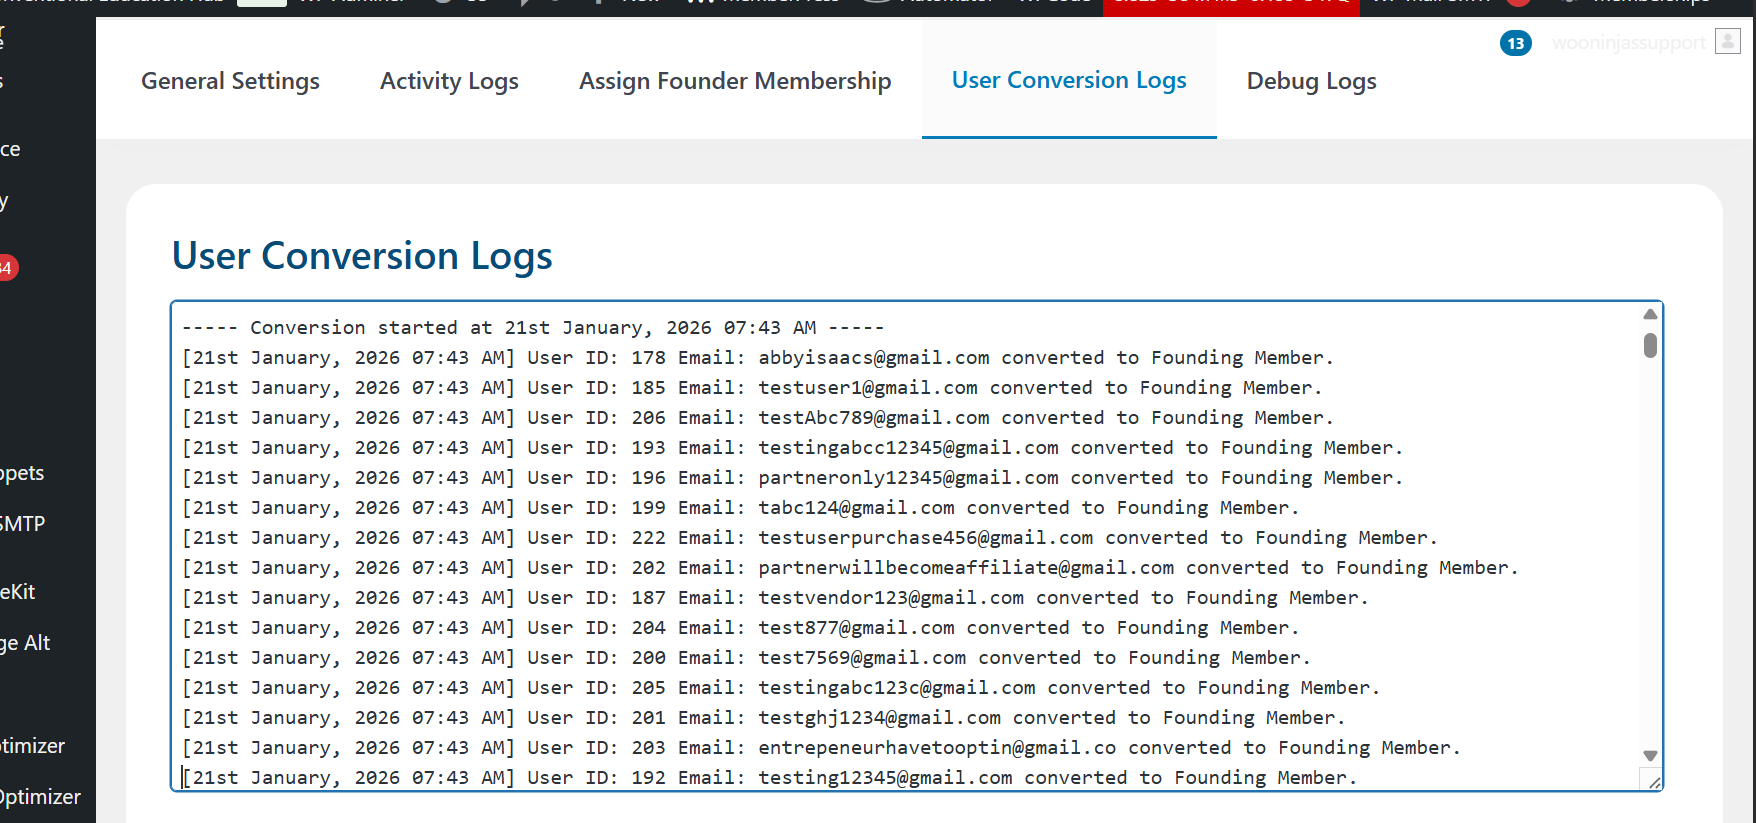Click the red 34 badge in sidebar

(x=6, y=268)
